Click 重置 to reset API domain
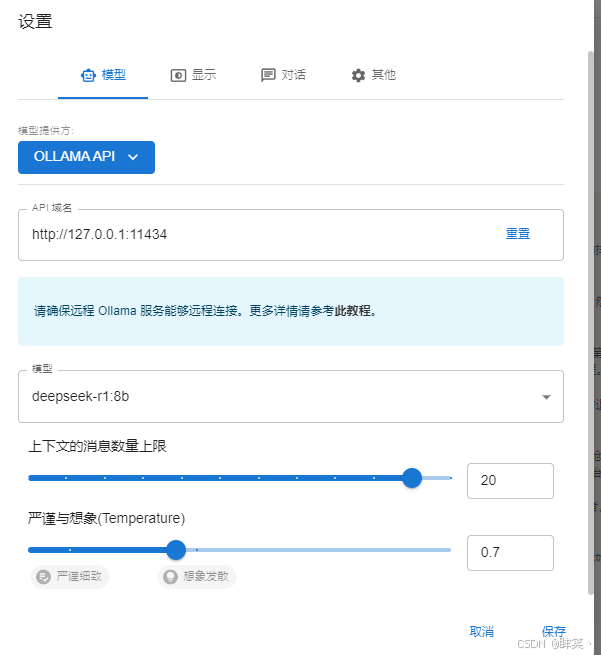Viewport: 601px width, 655px height. pos(518,234)
